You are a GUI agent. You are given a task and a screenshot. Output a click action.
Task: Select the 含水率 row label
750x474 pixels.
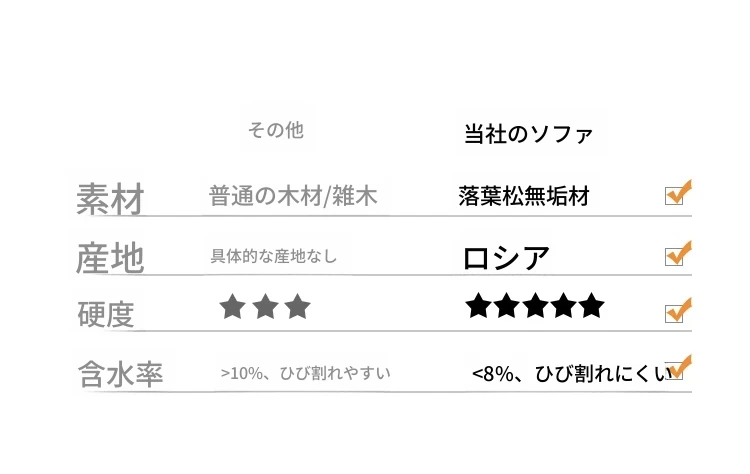pyautogui.click(x=120, y=374)
